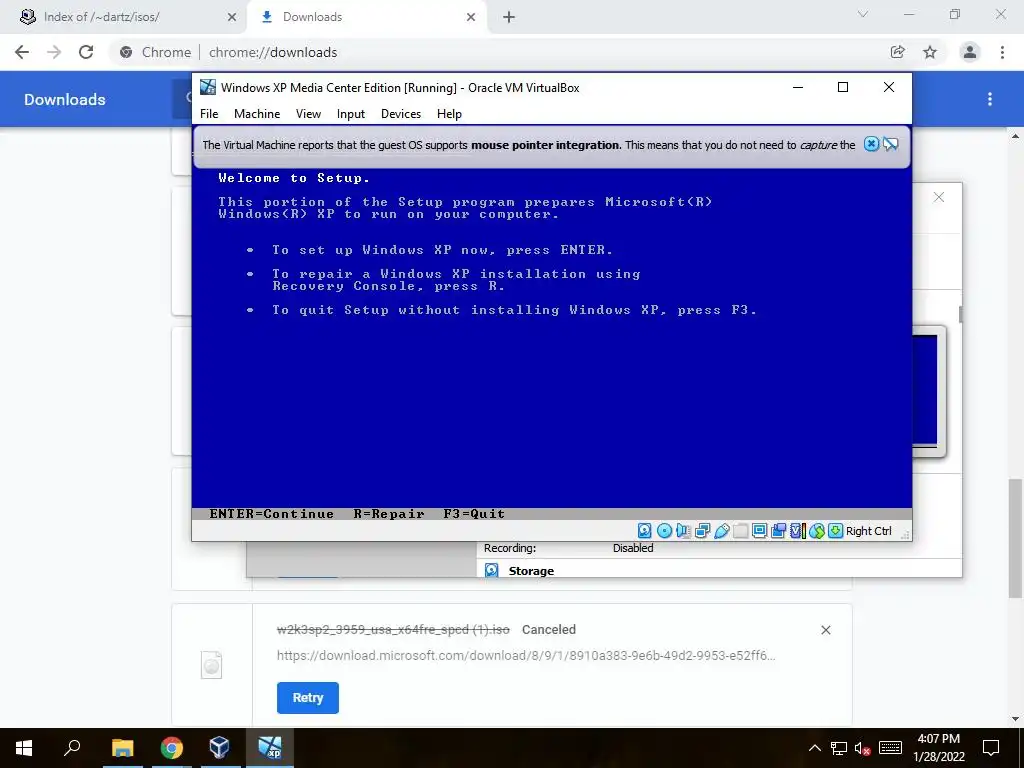Open the Machine menu in VirtualBox
Screen dimensions: 1024x768
[x=257, y=114]
